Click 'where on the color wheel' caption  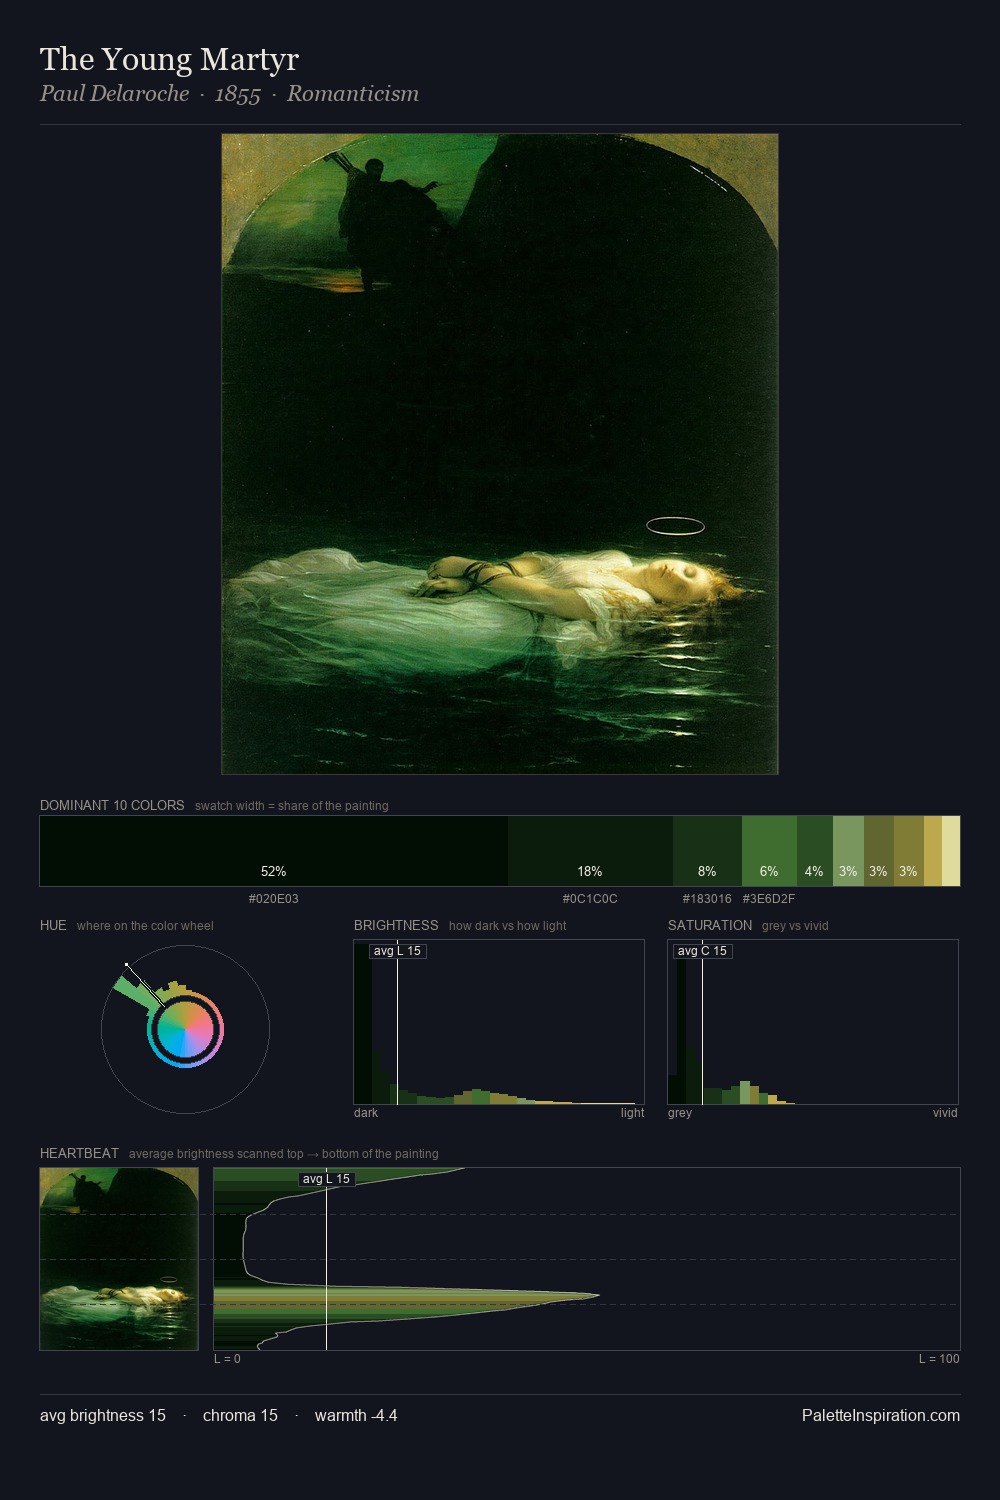click(145, 926)
